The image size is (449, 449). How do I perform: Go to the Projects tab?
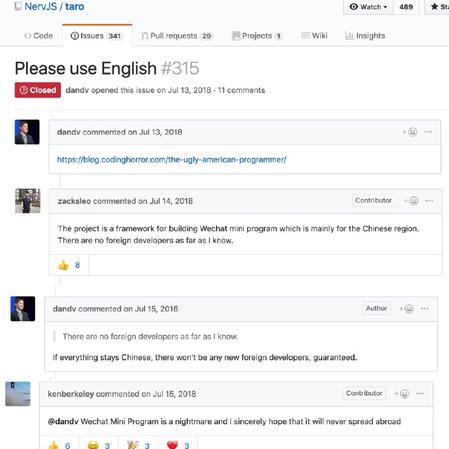pyautogui.click(x=257, y=36)
